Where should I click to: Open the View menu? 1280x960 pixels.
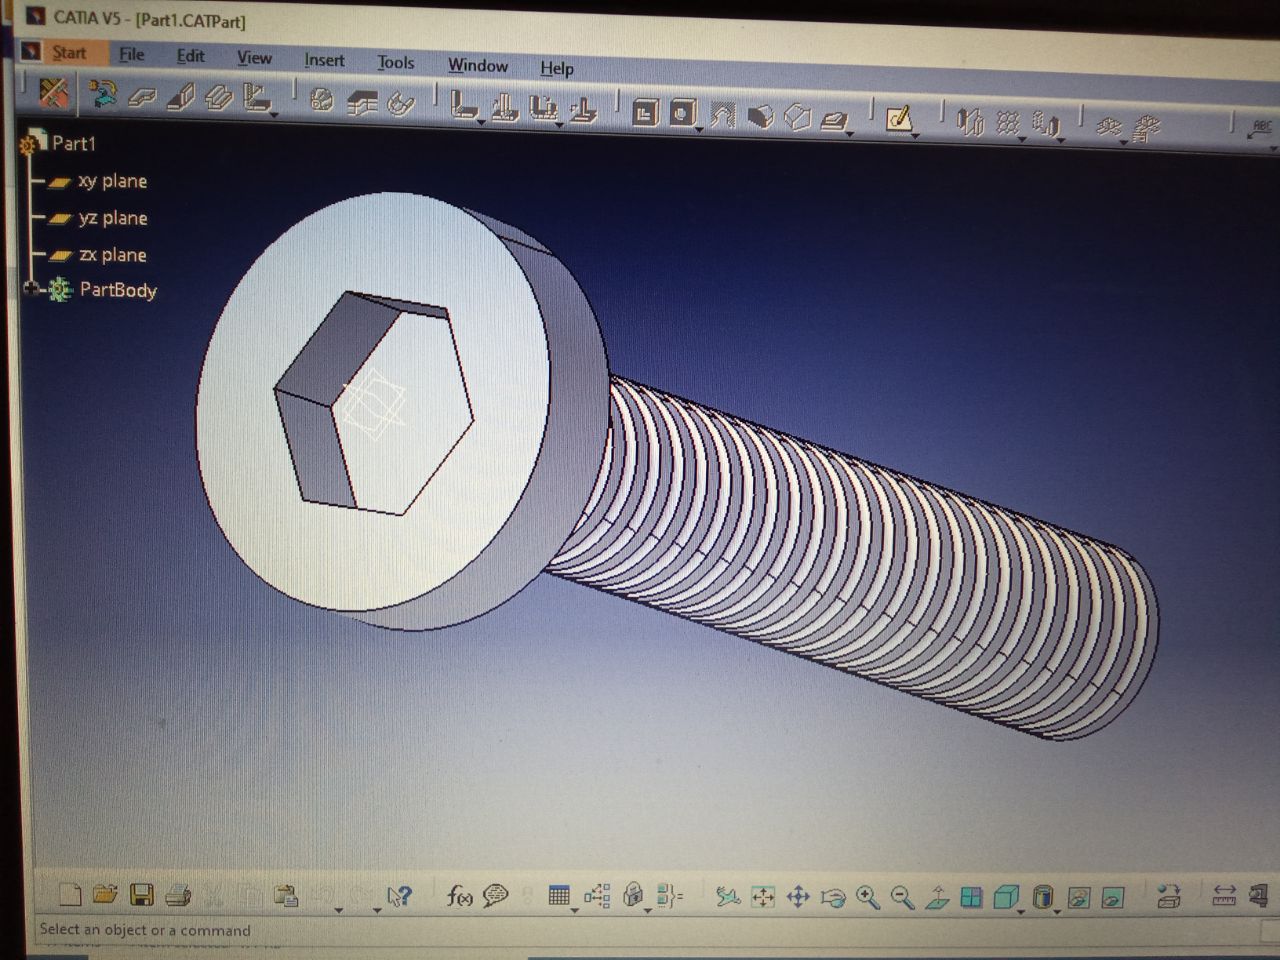(254, 58)
